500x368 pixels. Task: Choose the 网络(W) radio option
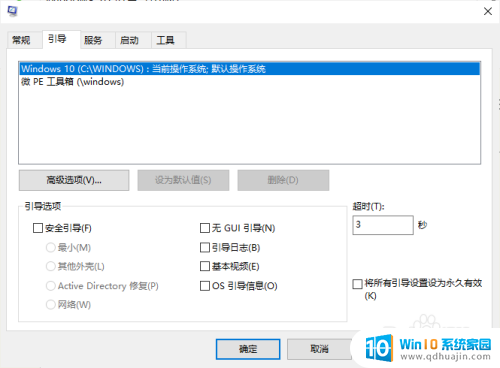(51, 304)
